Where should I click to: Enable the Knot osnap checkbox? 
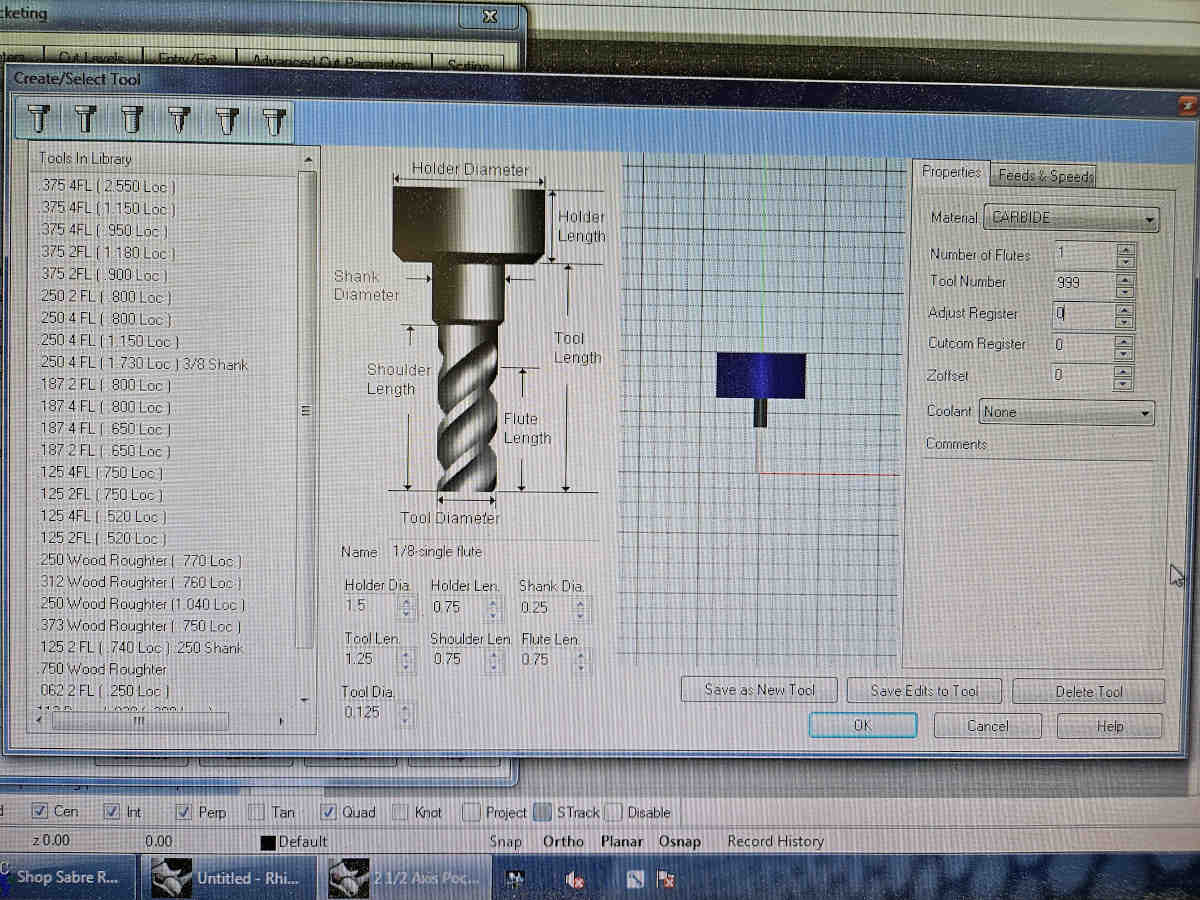pyautogui.click(x=400, y=812)
